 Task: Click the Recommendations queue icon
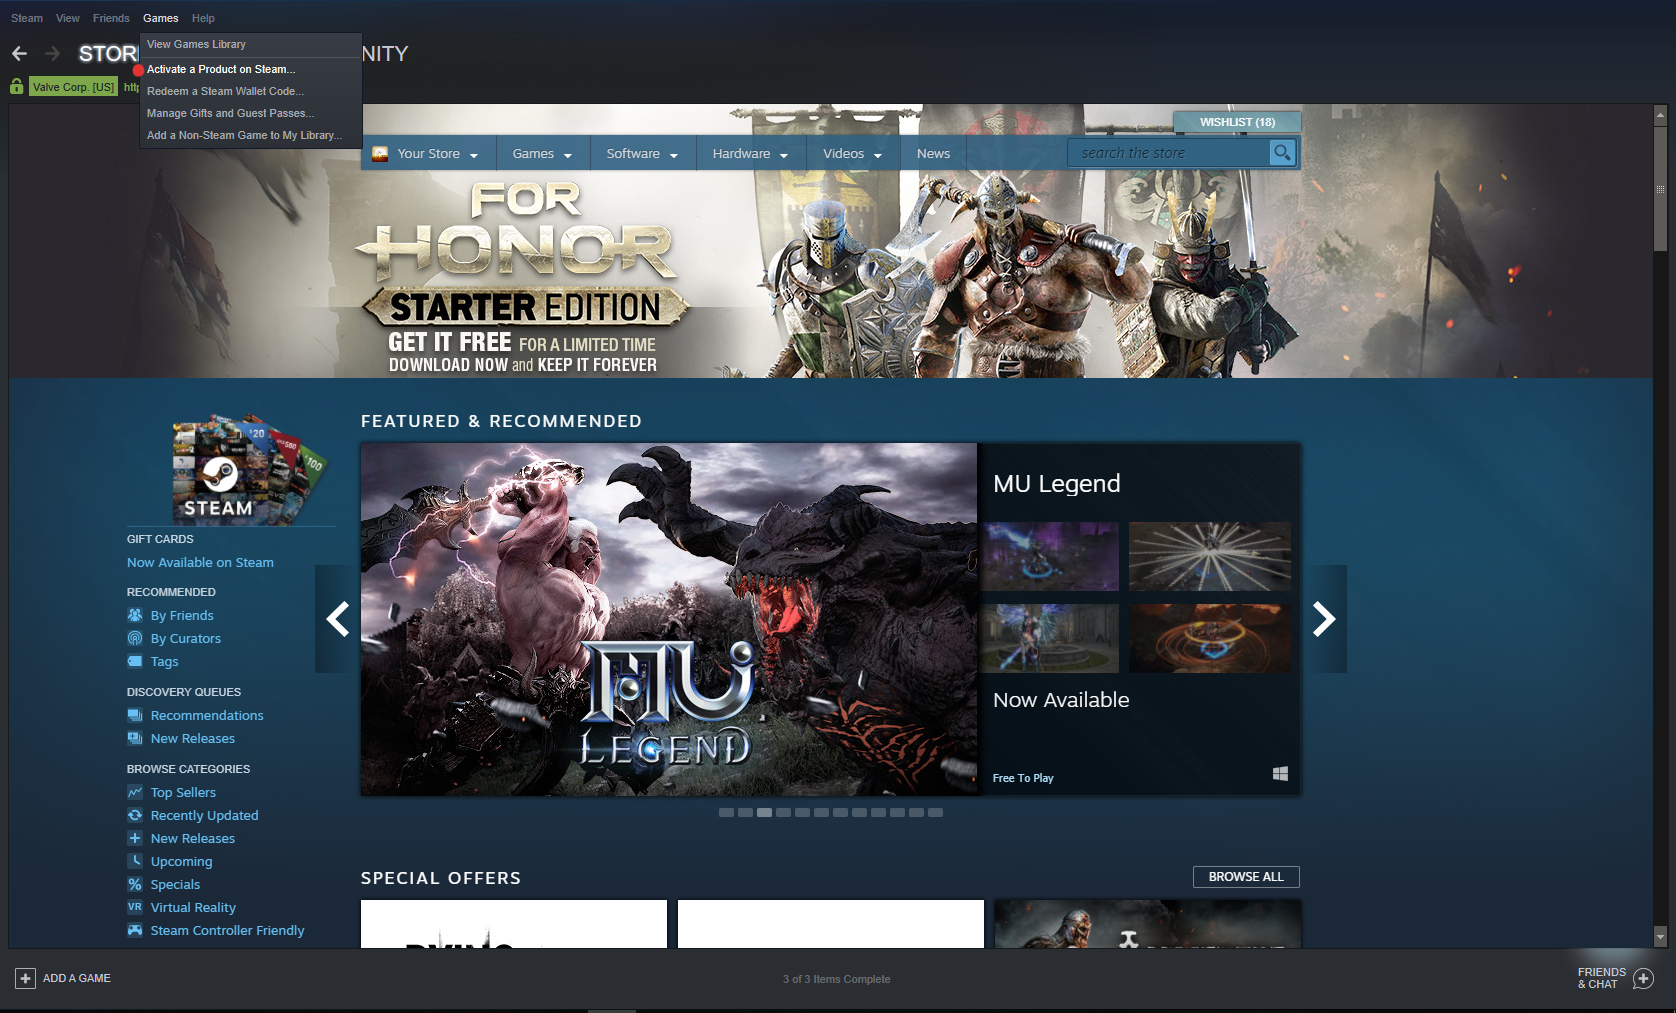click(135, 715)
